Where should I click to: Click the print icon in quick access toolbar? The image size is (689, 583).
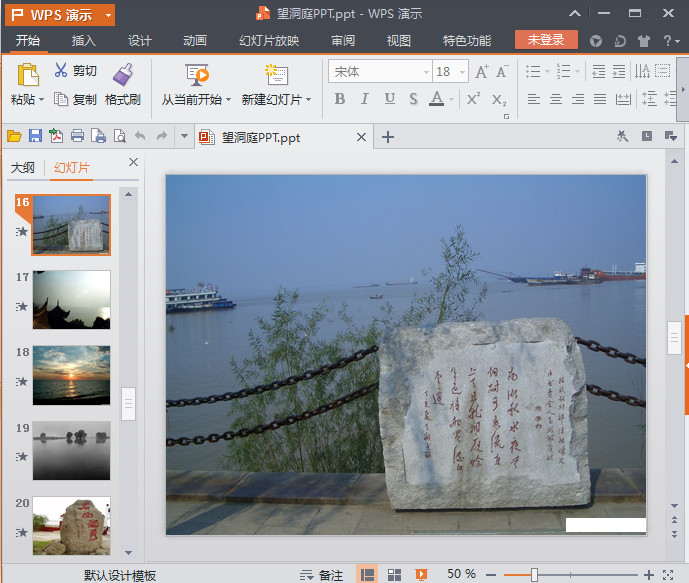click(77, 137)
